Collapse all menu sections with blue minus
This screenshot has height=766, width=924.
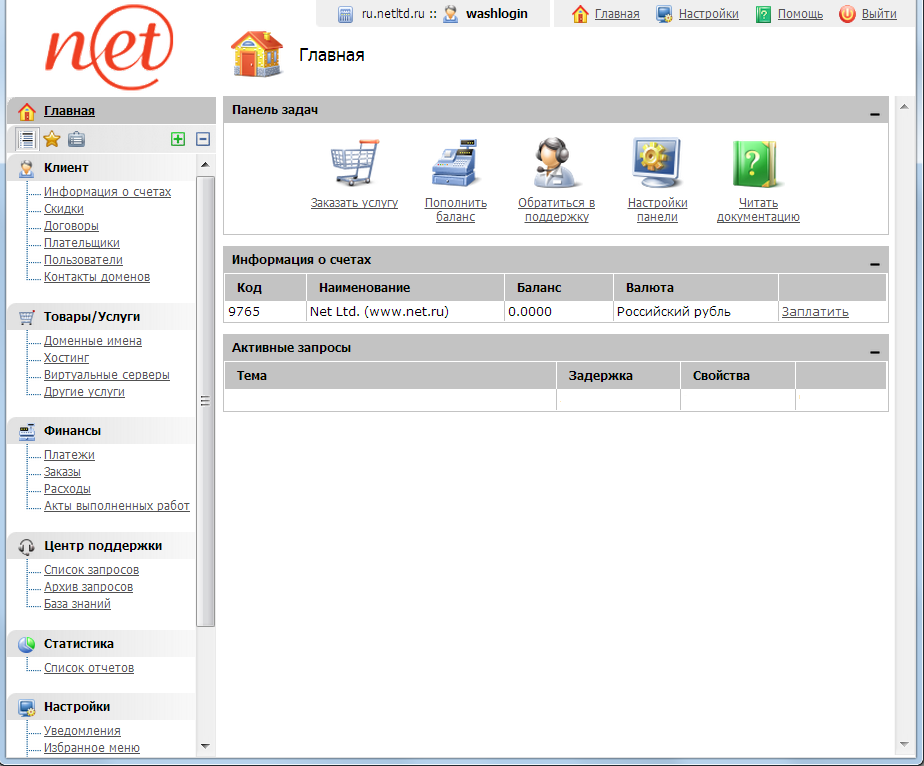click(203, 139)
